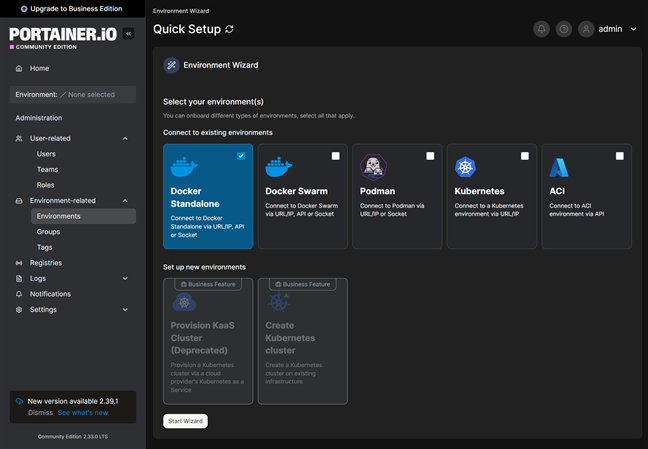Open the See what's new link
This screenshot has width=648, height=449.
[x=83, y=413]
